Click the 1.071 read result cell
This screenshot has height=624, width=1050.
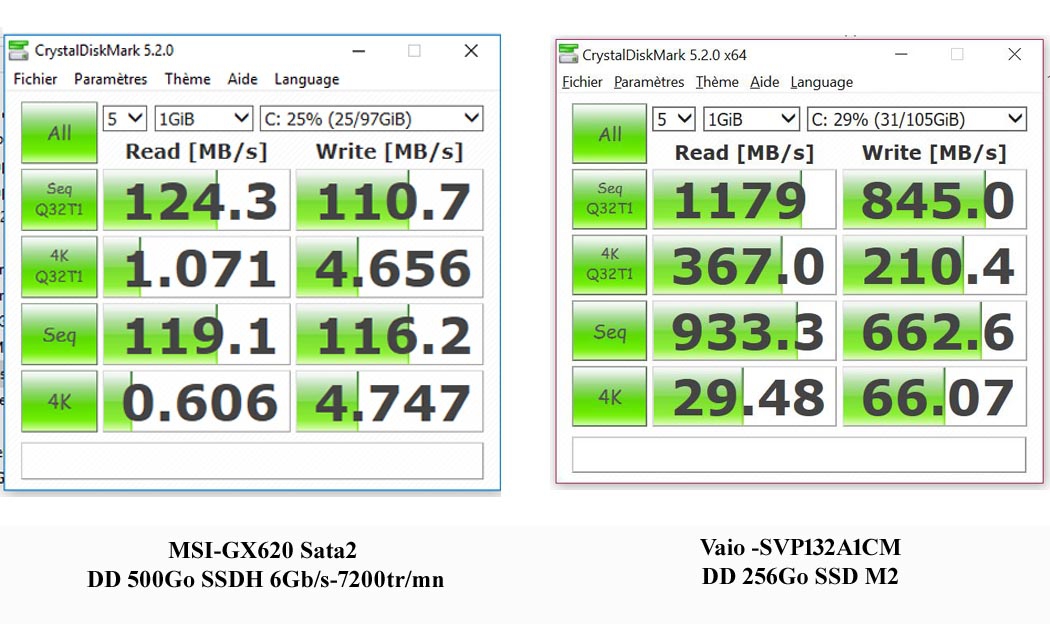tap(196, 266)
